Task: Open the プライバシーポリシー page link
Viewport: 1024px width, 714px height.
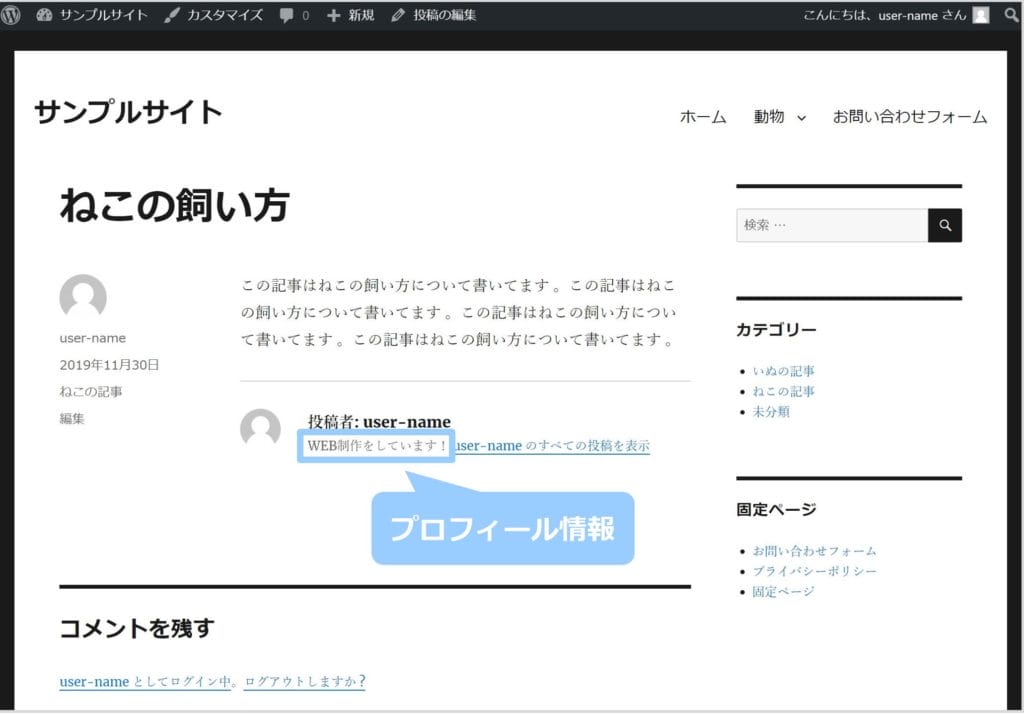Action: (x=814, y=571)
